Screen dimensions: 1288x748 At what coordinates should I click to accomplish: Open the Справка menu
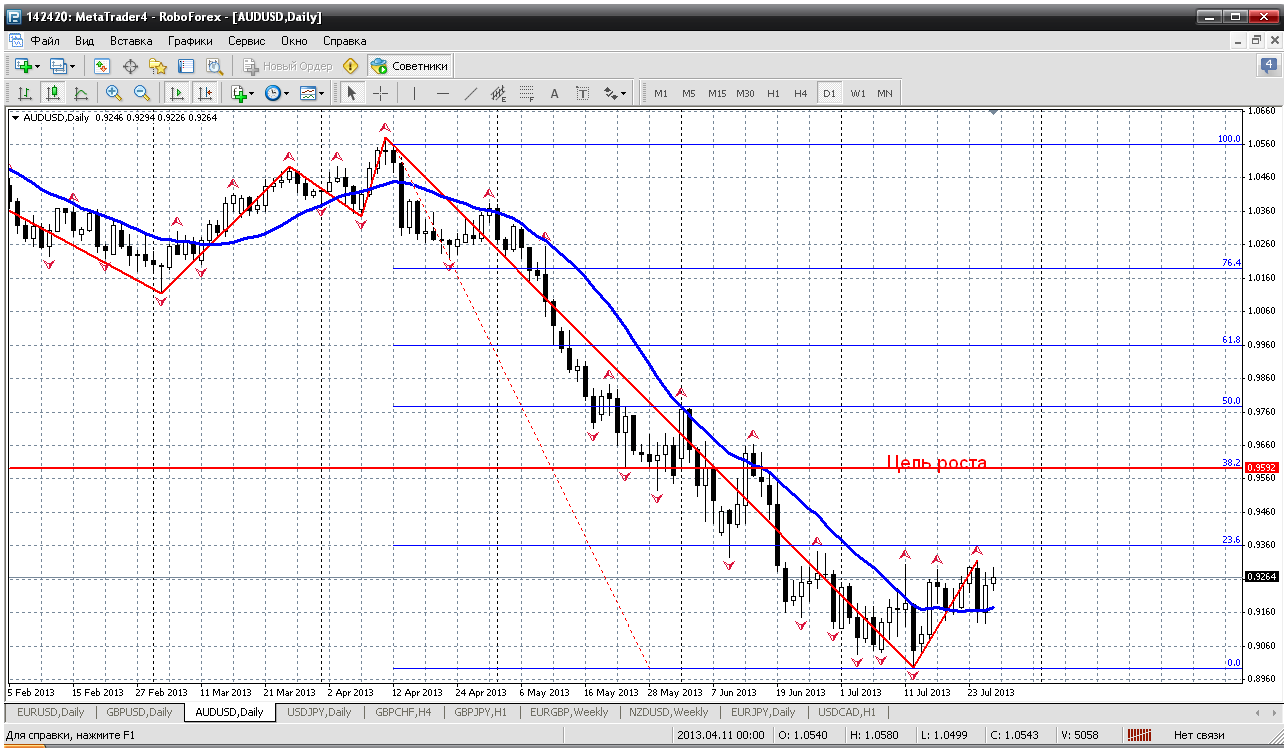[x=345, y=41]
